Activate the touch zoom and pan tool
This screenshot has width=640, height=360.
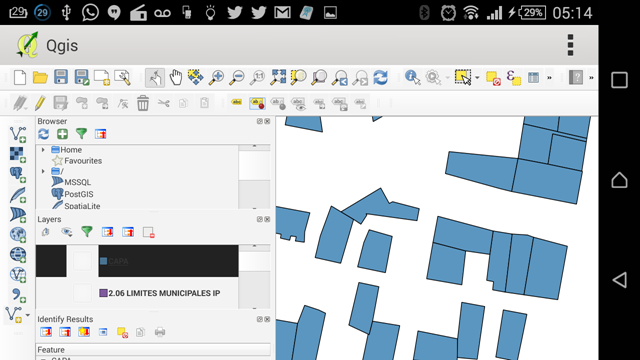pyautogui.click(x=155, y=78)
